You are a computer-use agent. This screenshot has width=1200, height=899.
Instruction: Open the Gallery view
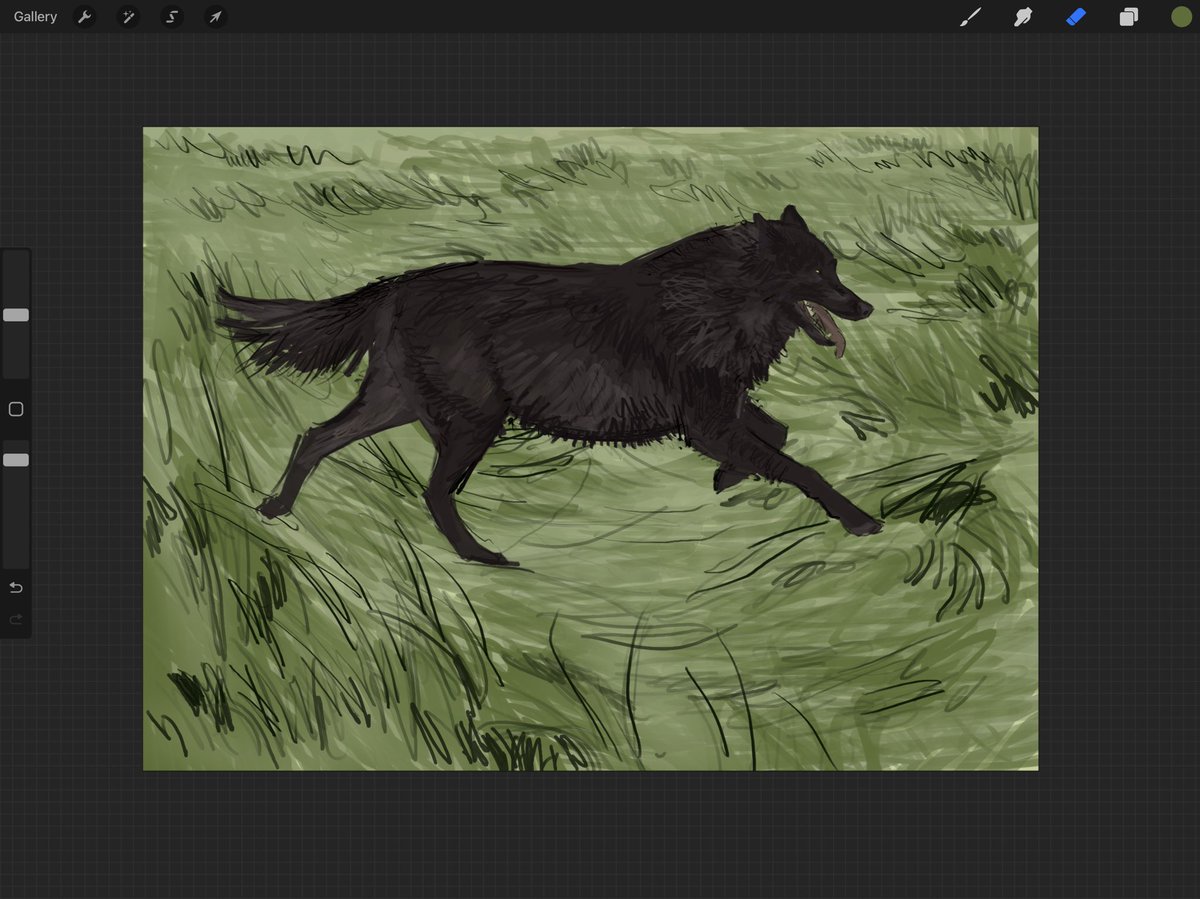pos(36,17)
